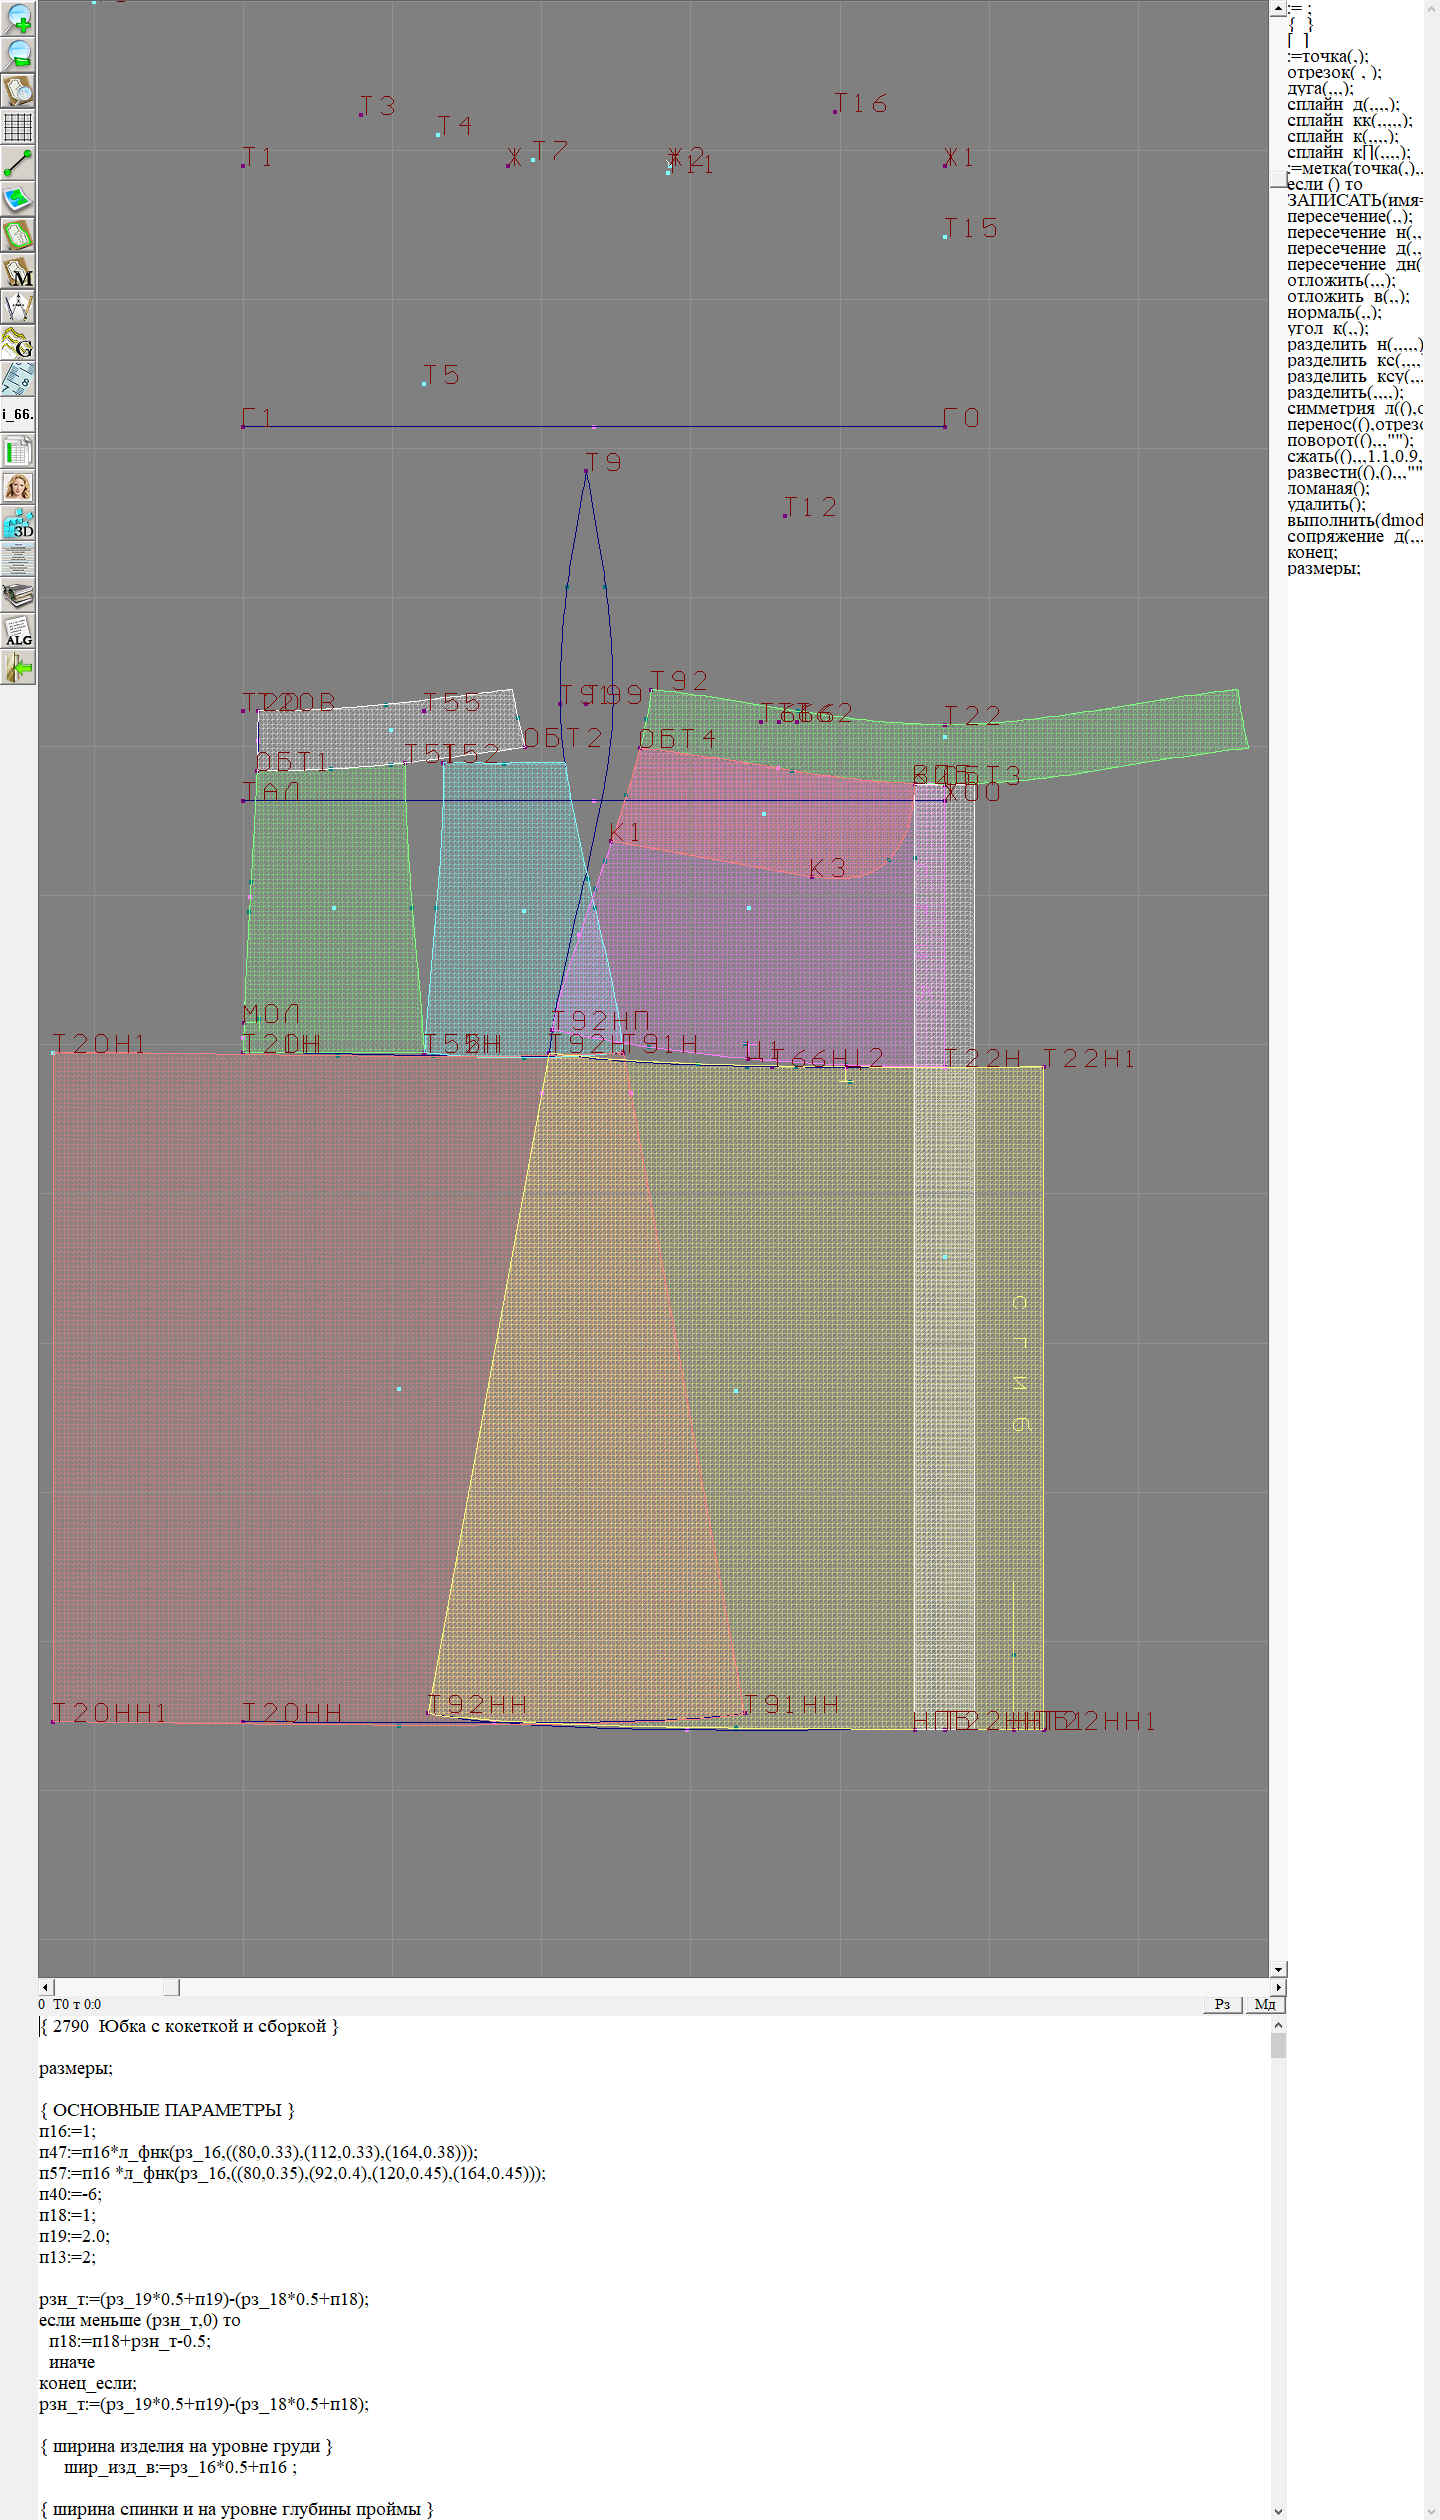Select 'размеры;' in the command list
Screen dimensions: 1440x2520
[1323, 568]
